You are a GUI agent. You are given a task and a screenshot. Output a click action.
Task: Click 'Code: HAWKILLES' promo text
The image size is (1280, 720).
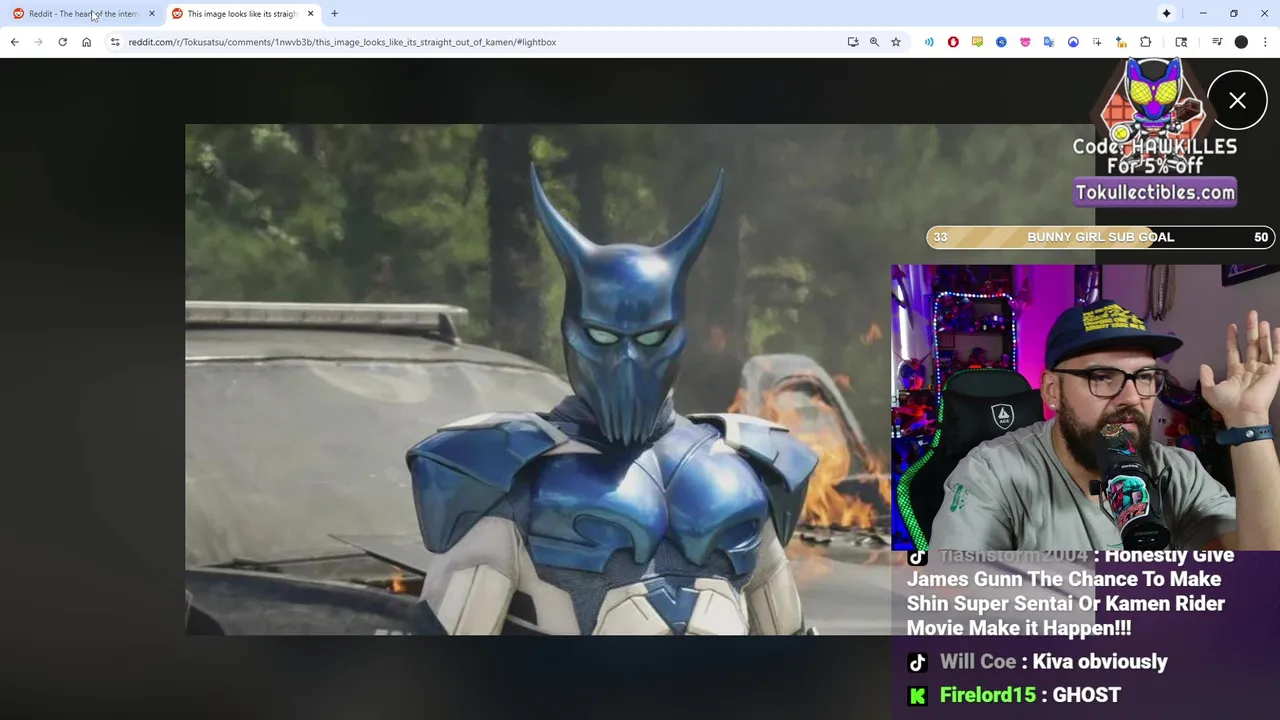pyautogui.click(x=1155, y=146)
